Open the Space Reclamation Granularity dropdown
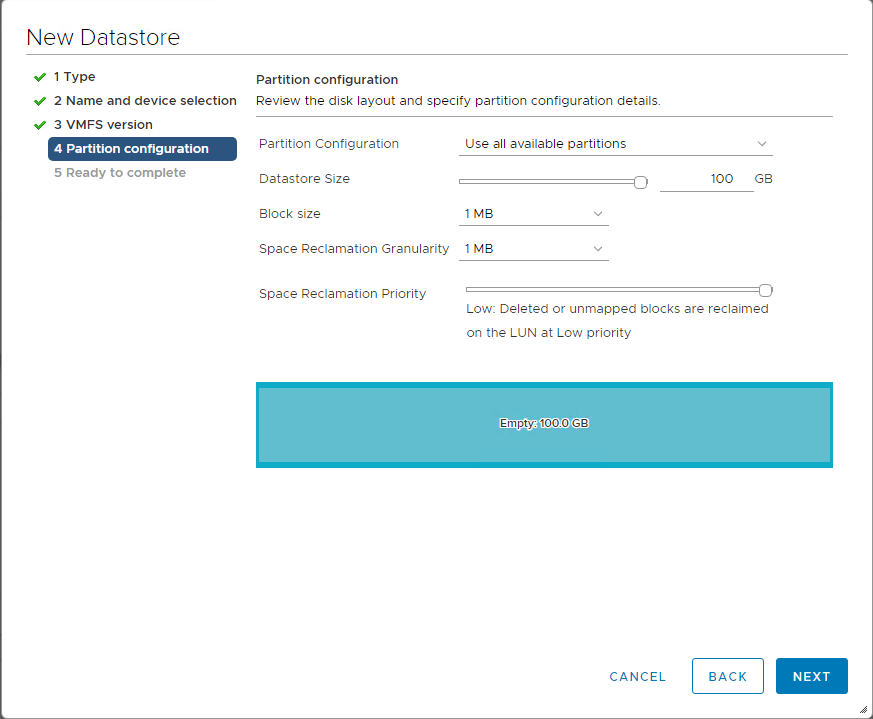 [533, 250]
